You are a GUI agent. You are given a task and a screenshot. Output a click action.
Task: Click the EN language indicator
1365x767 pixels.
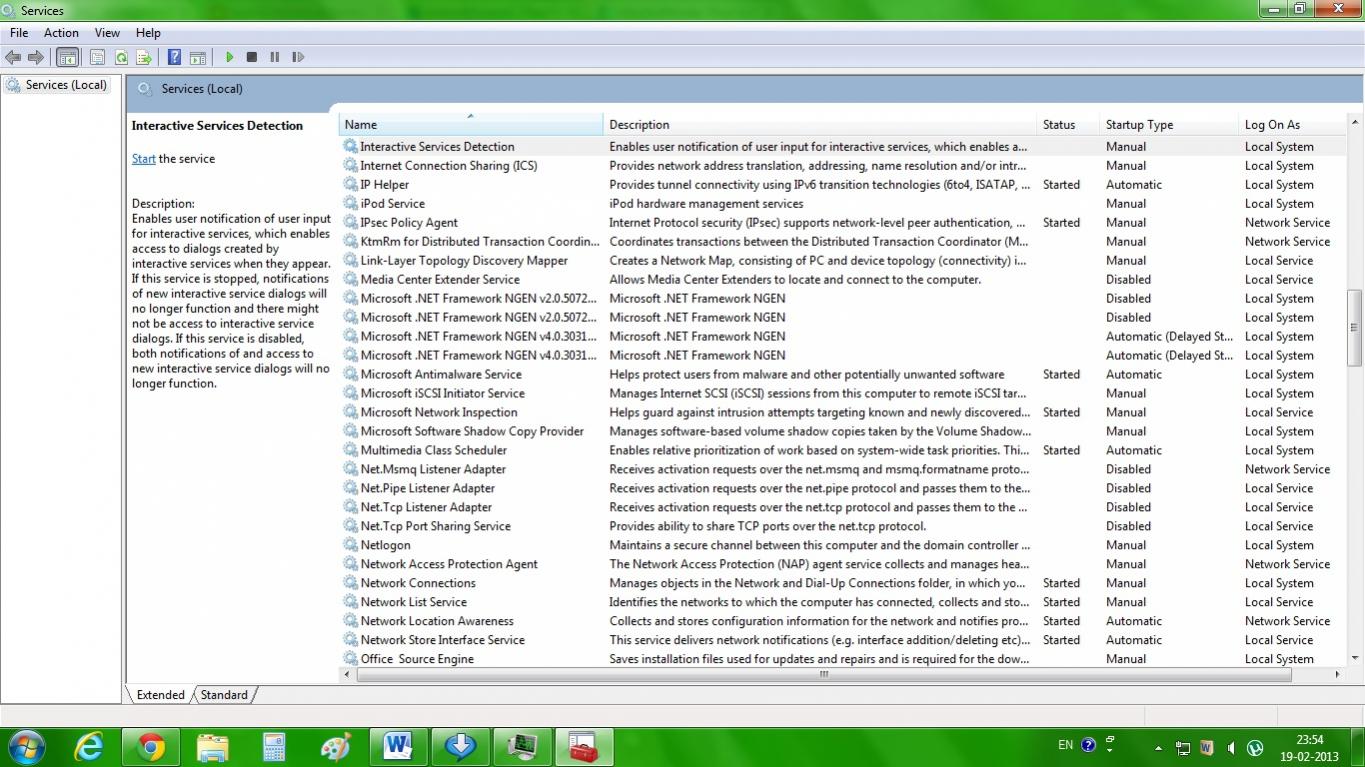1066,745
